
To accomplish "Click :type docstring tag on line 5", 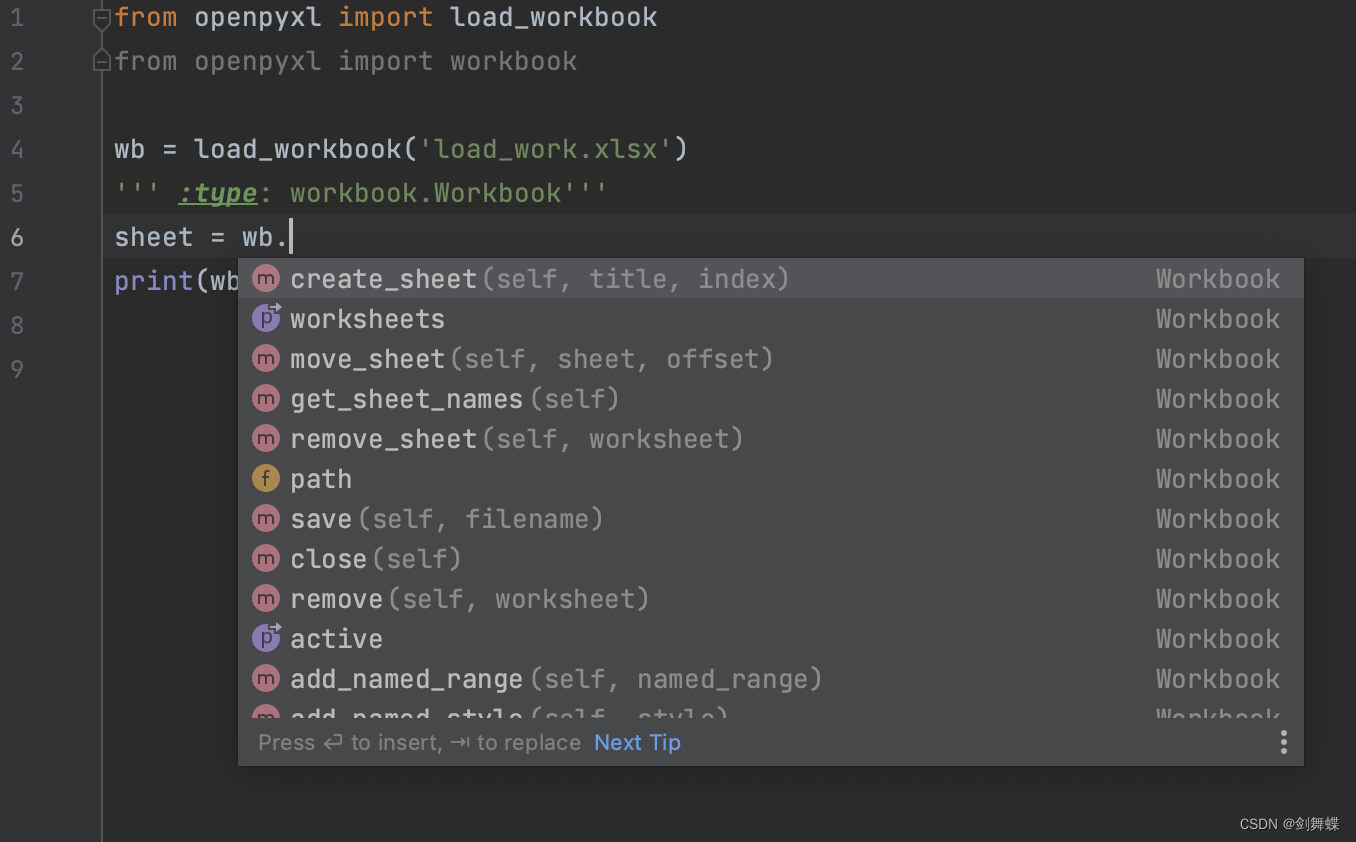I will [x=218, y=193].
